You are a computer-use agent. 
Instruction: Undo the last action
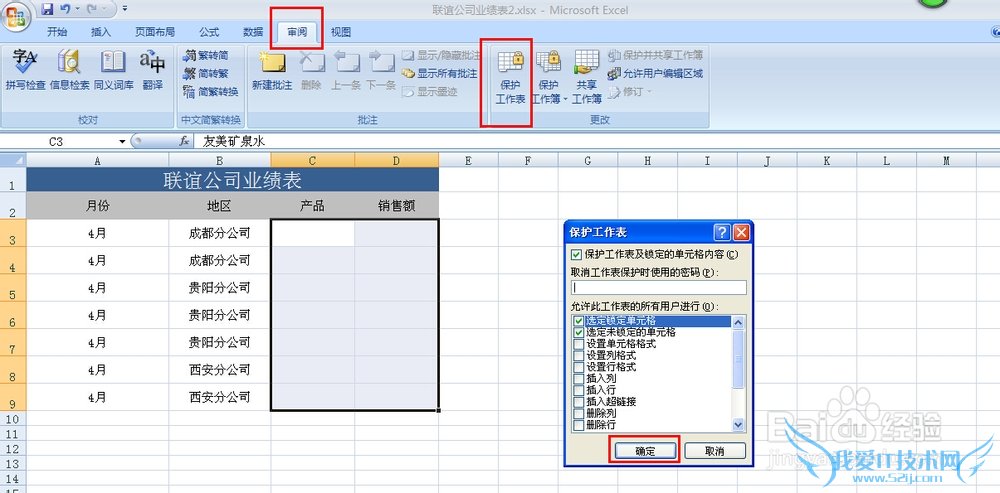[64, 10]
